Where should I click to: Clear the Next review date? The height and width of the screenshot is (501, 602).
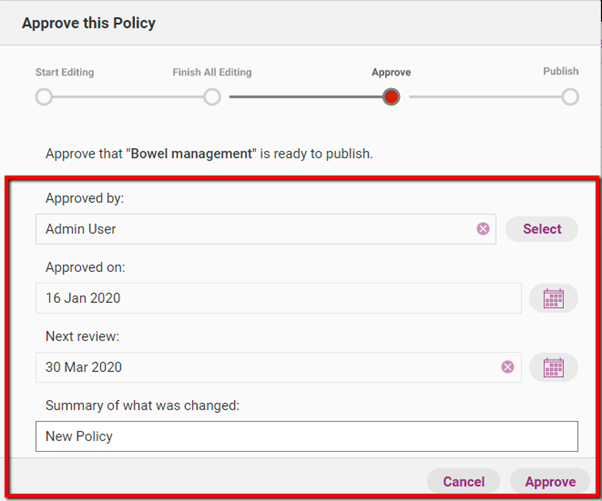(x=507, y=367)
